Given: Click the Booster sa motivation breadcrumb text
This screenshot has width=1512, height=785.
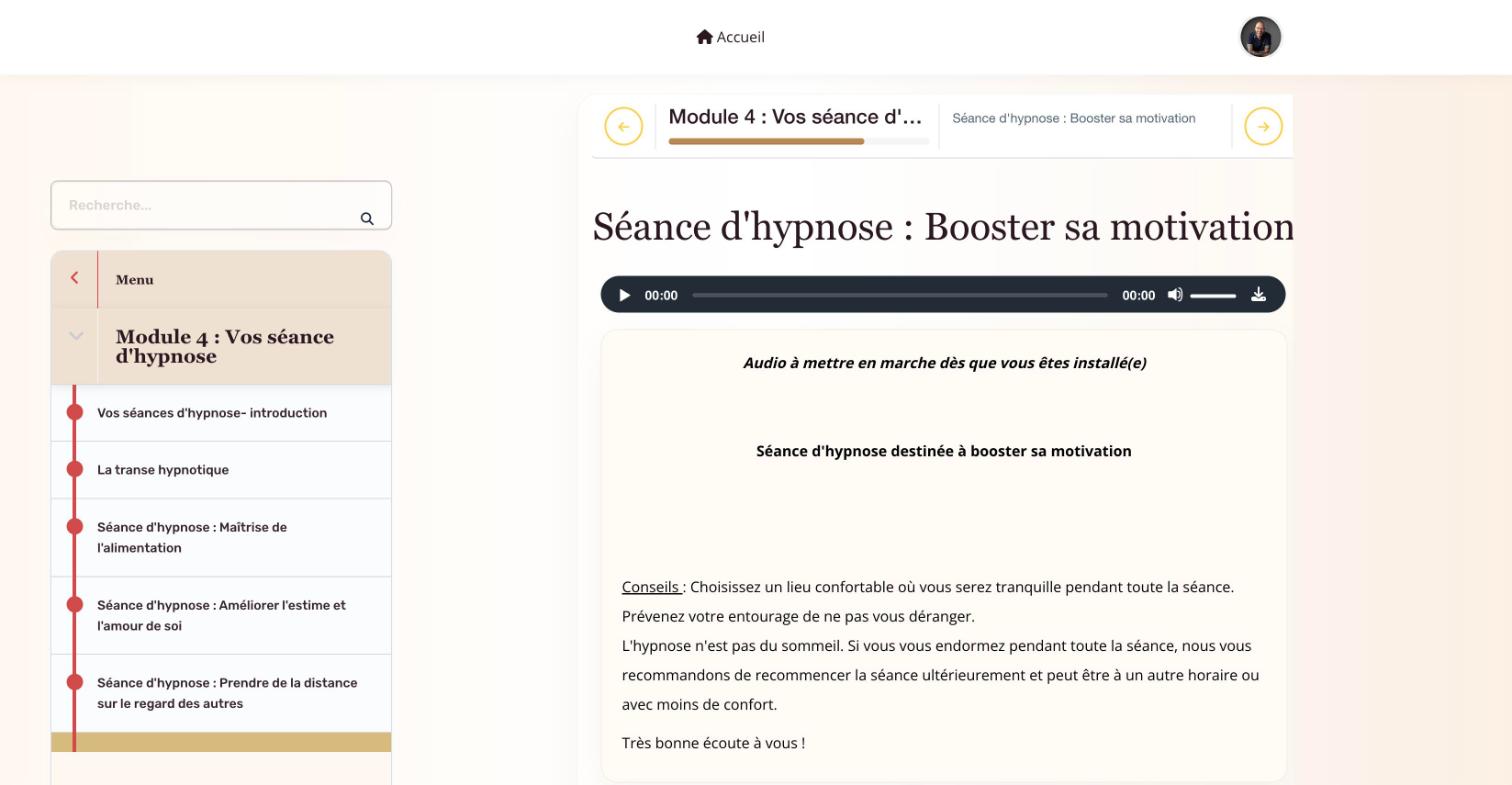Looking at the screenshot, I should point(1073,118).
